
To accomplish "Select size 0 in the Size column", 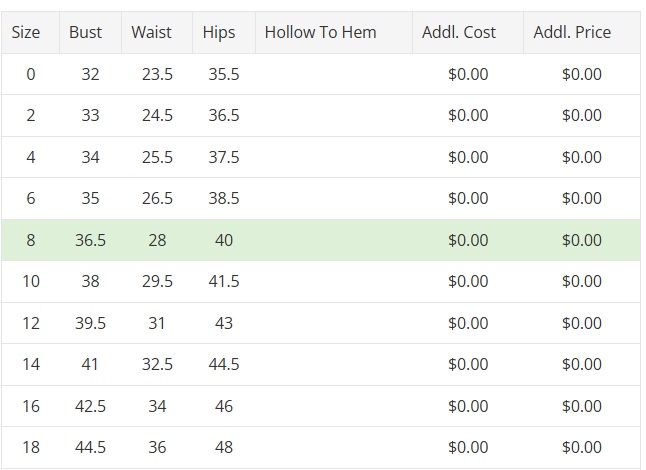I will click(31, 74).
